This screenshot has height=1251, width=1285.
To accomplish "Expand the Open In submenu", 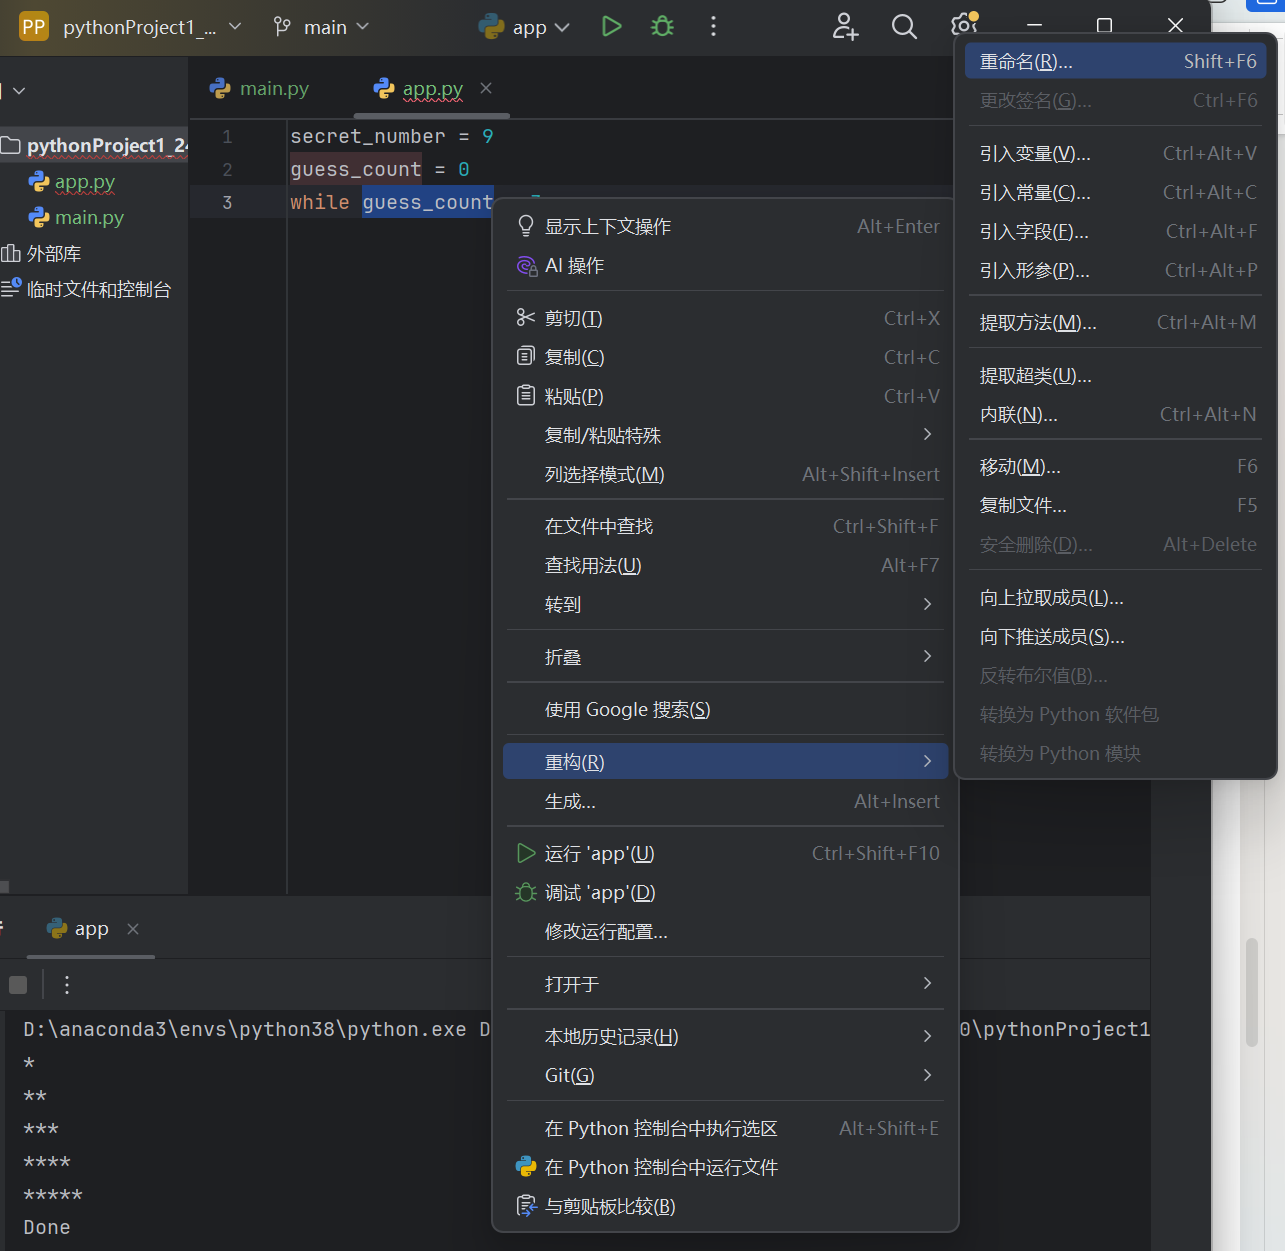I will 727,984.
